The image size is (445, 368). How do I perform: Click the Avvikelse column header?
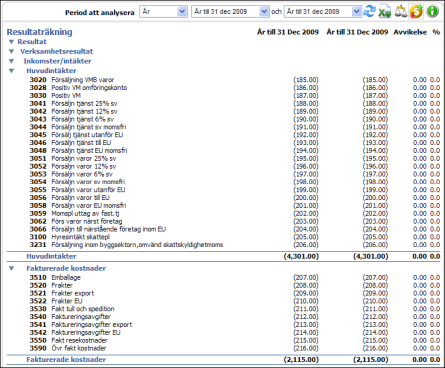(410, 32)
